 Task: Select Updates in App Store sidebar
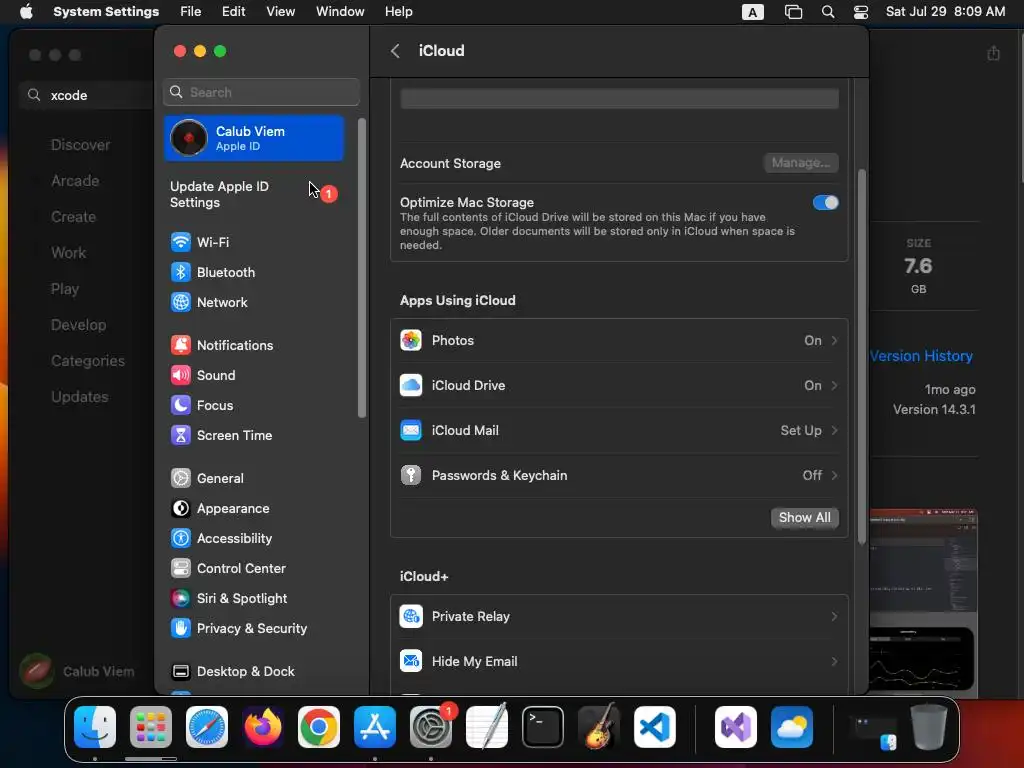pos(80,397)
